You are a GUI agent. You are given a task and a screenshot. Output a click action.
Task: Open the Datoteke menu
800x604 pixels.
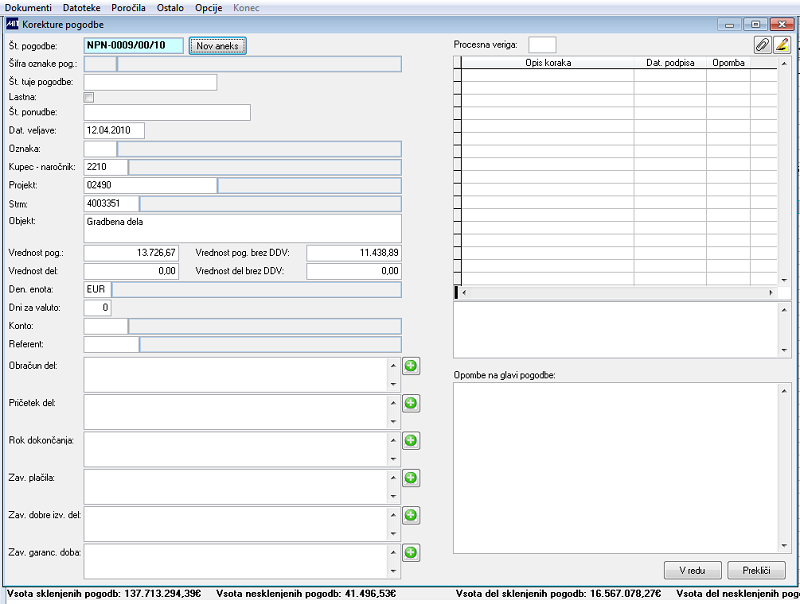pos(82,8)
